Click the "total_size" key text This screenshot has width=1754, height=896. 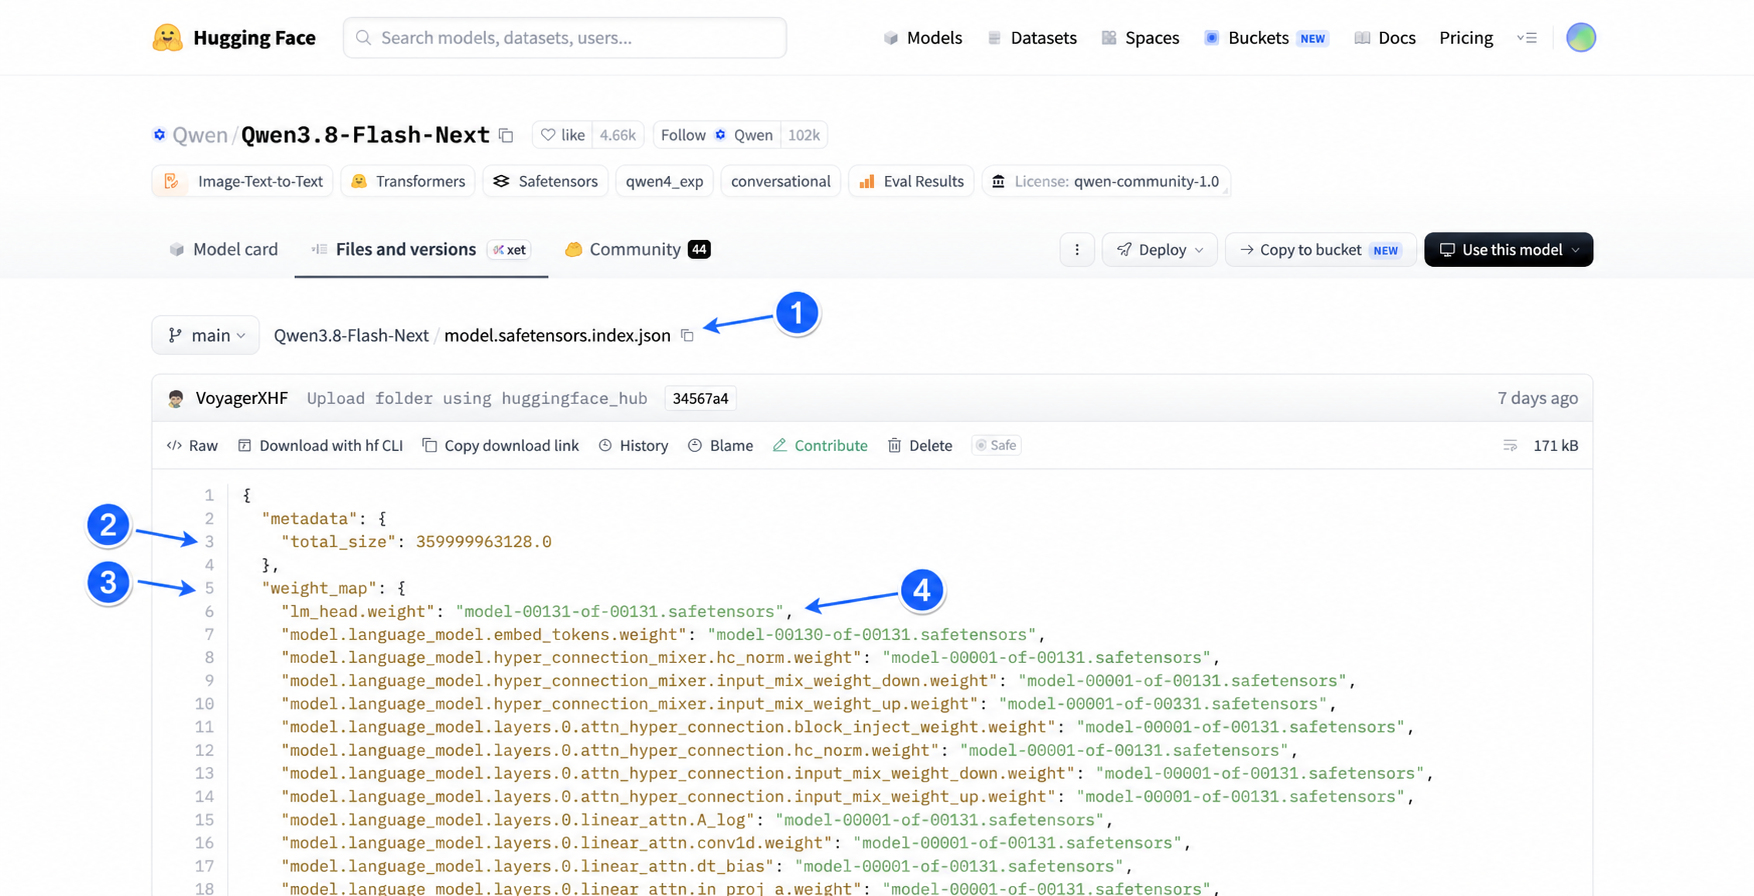[340, 542]
